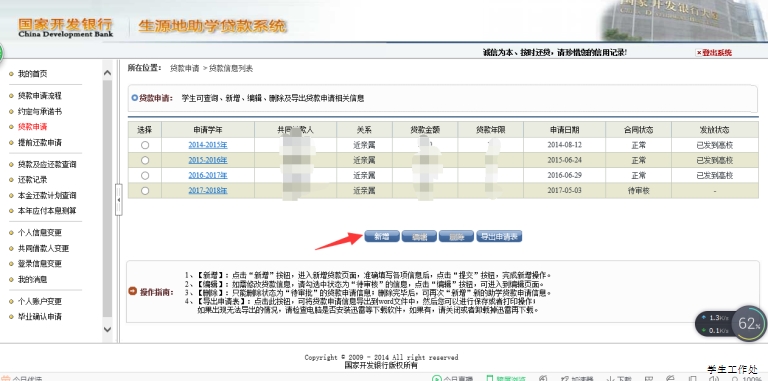Viewport: 768px width, 381px height.
Task: Click 贷款申请 in the breadcrumb
Action: tap(185, 69)
